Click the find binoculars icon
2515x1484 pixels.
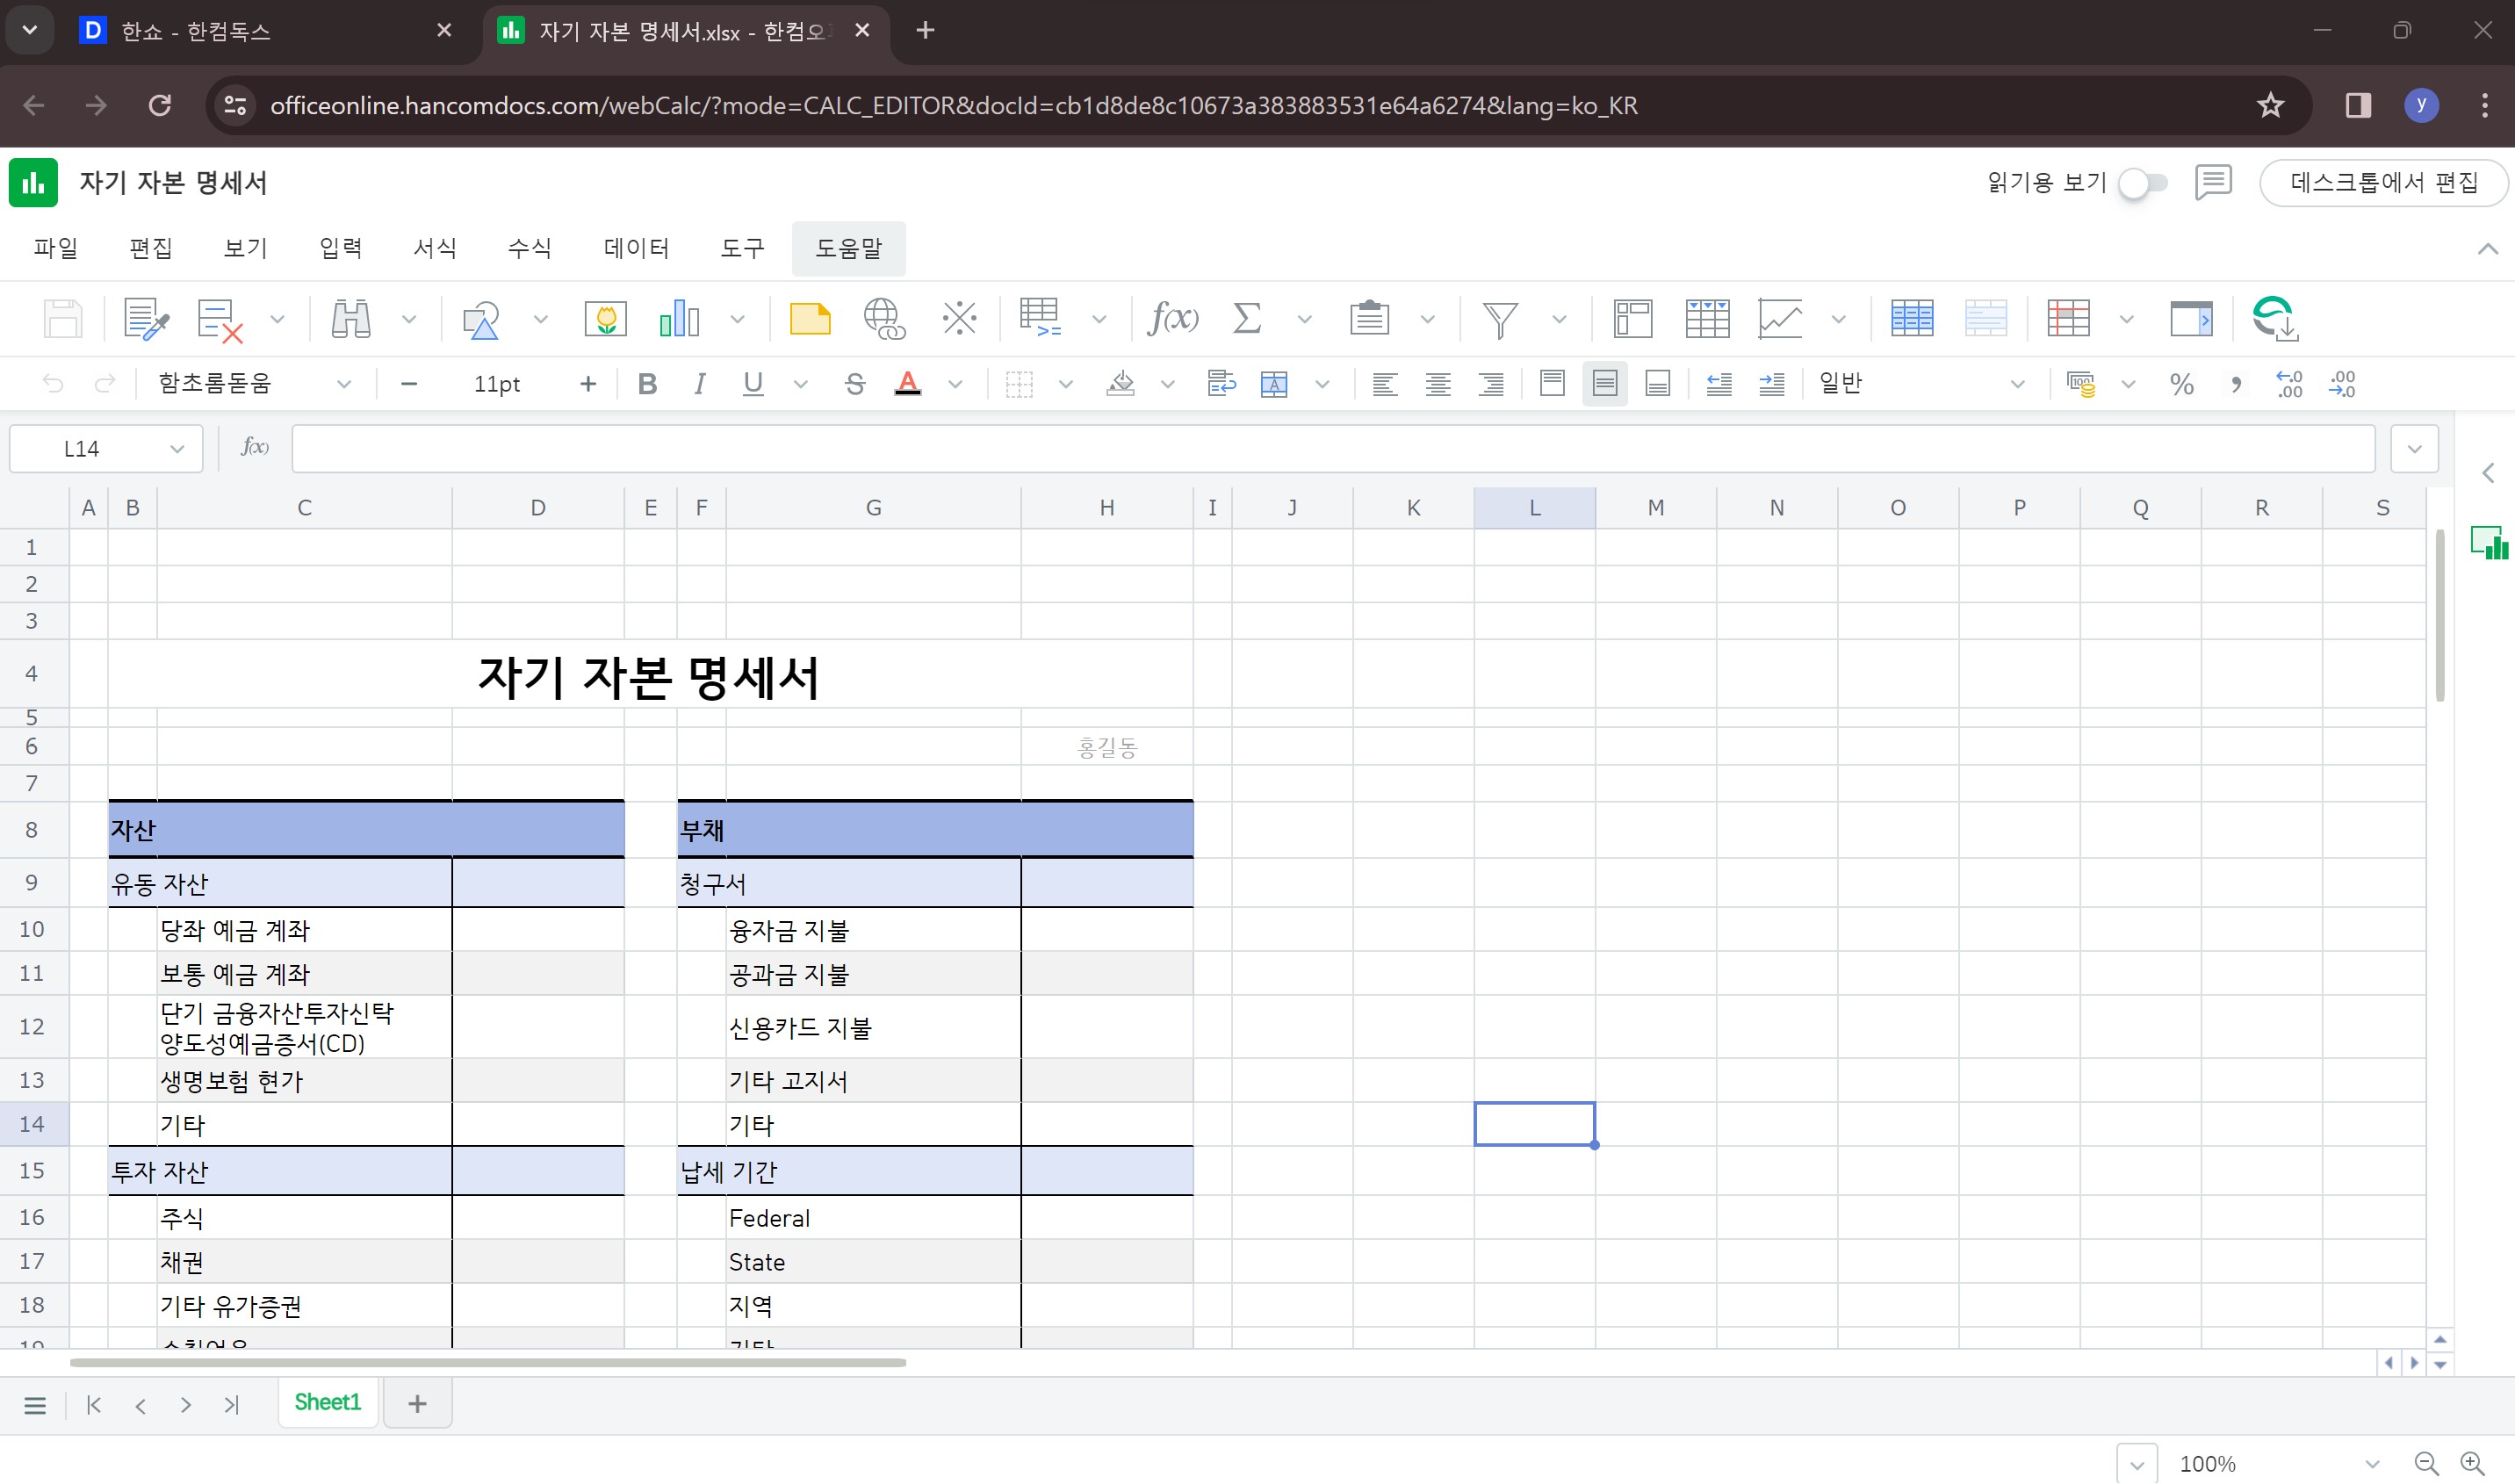(x=351, y=319)
